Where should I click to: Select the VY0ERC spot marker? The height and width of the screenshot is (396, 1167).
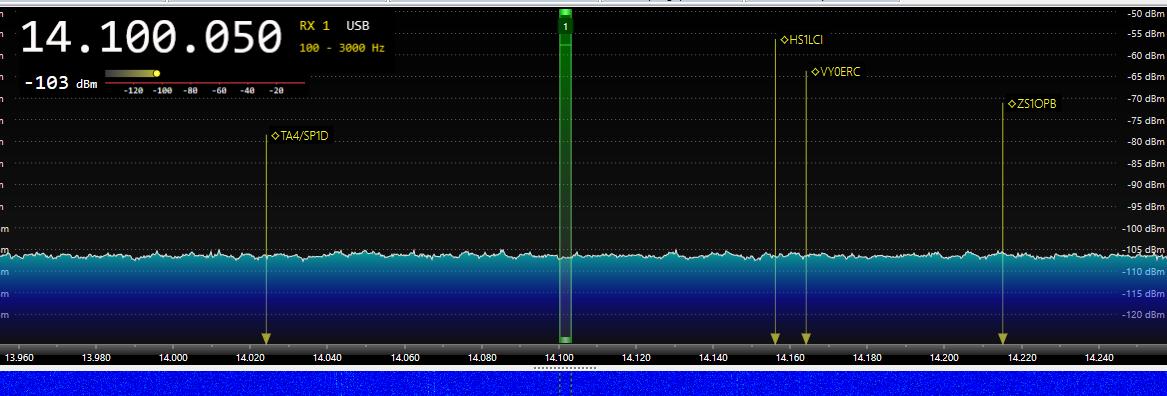(836, 72)
